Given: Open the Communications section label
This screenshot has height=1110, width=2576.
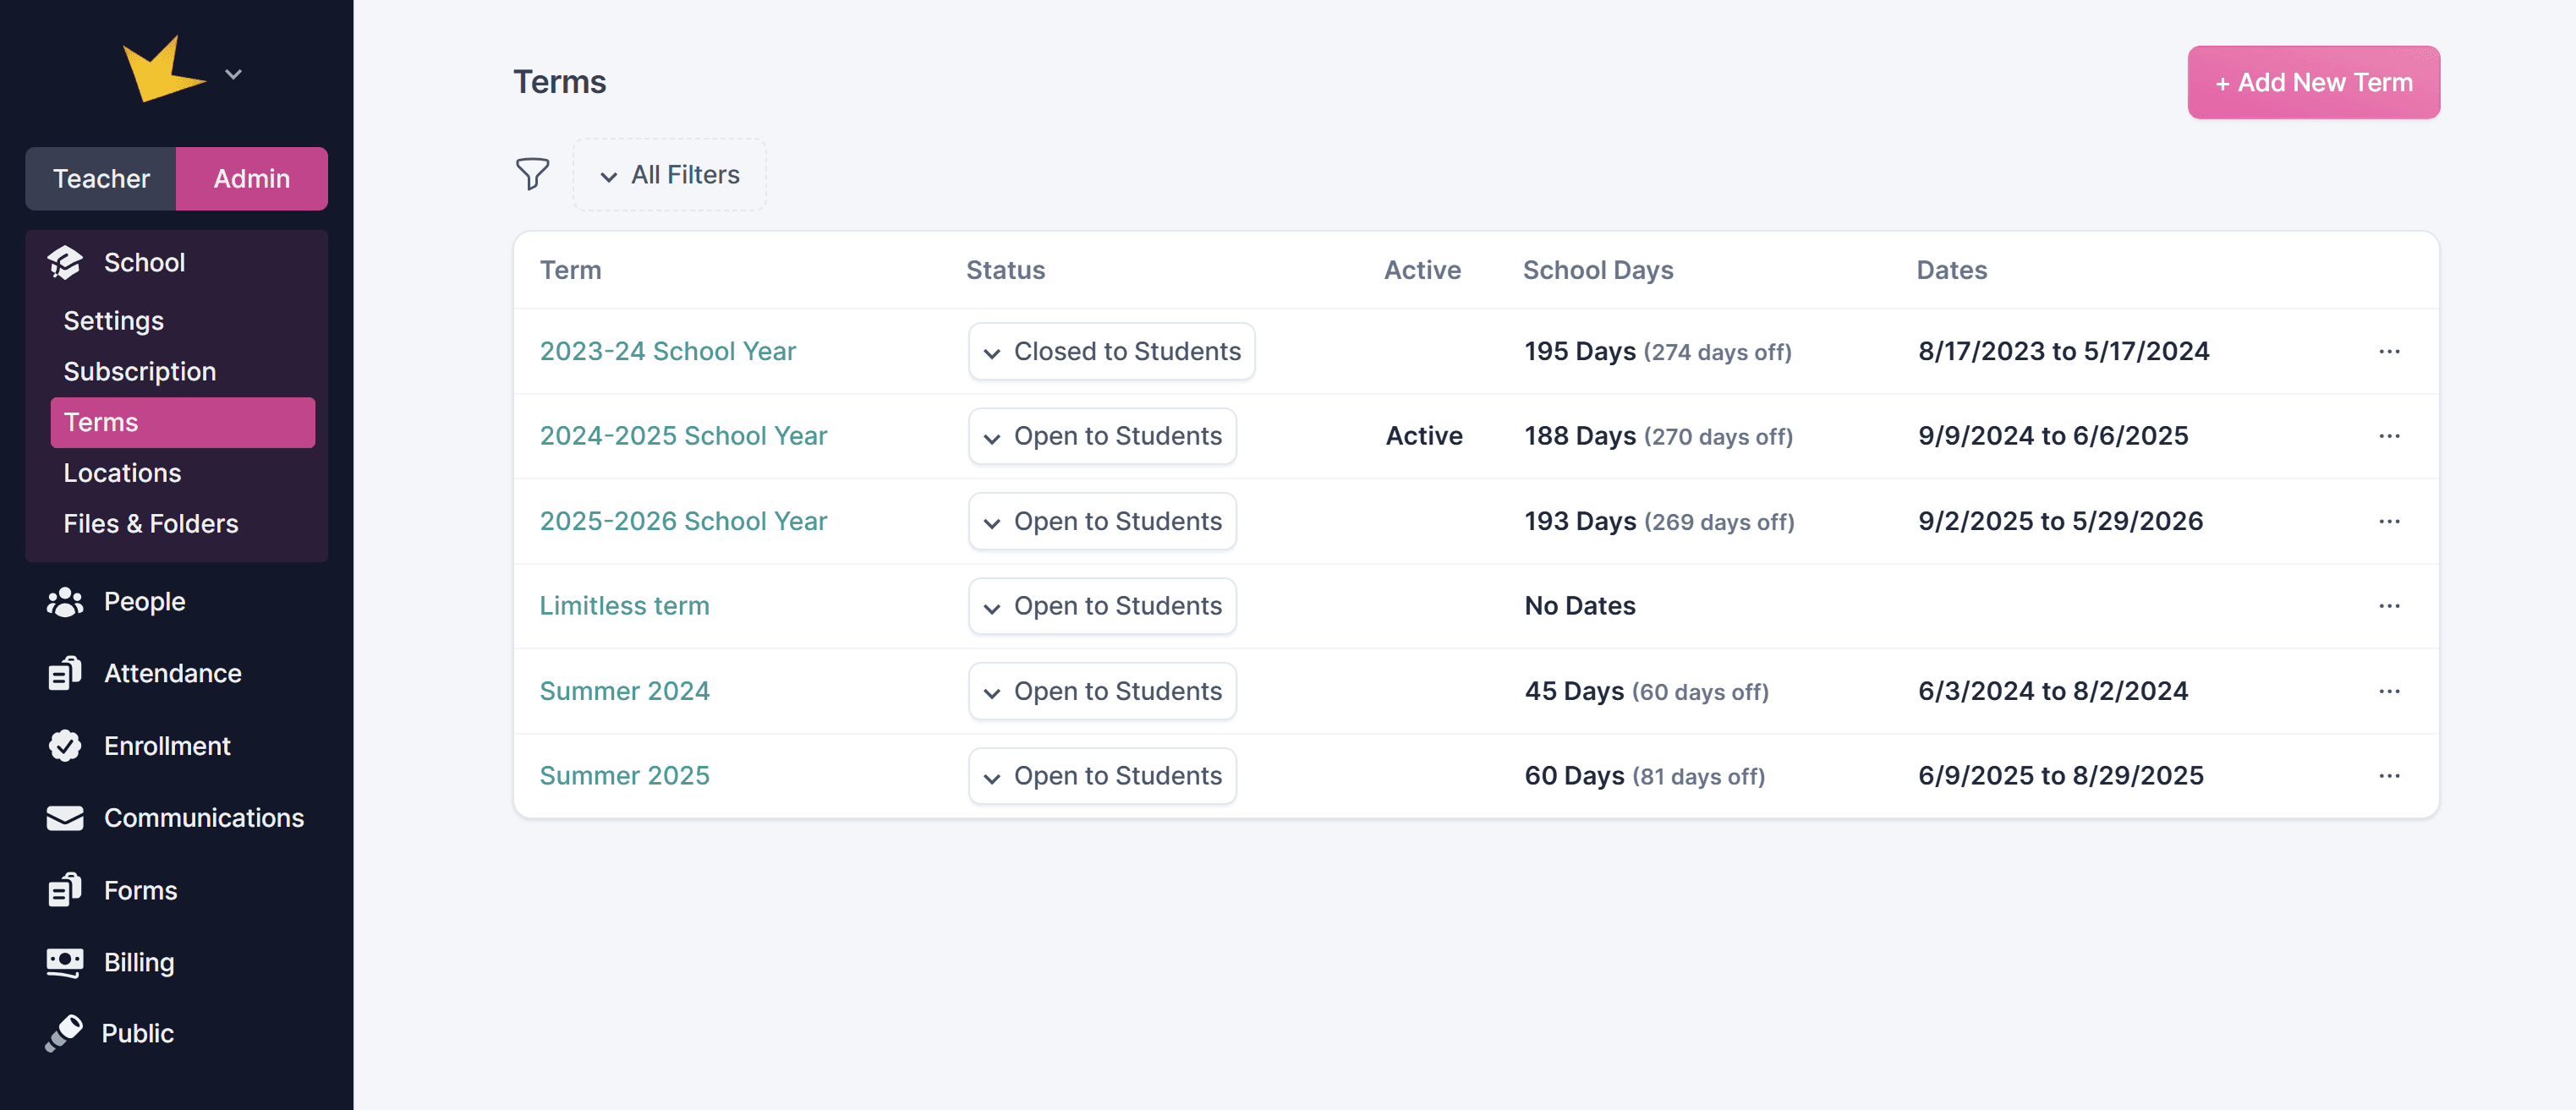Looking at the screenshot, I should coord(204,818).
